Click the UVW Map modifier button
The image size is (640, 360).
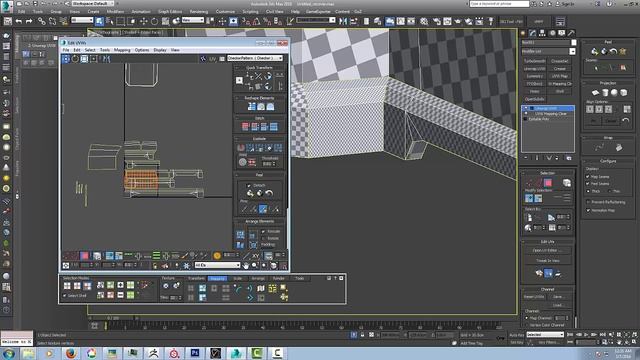click(x=560, y=76)
